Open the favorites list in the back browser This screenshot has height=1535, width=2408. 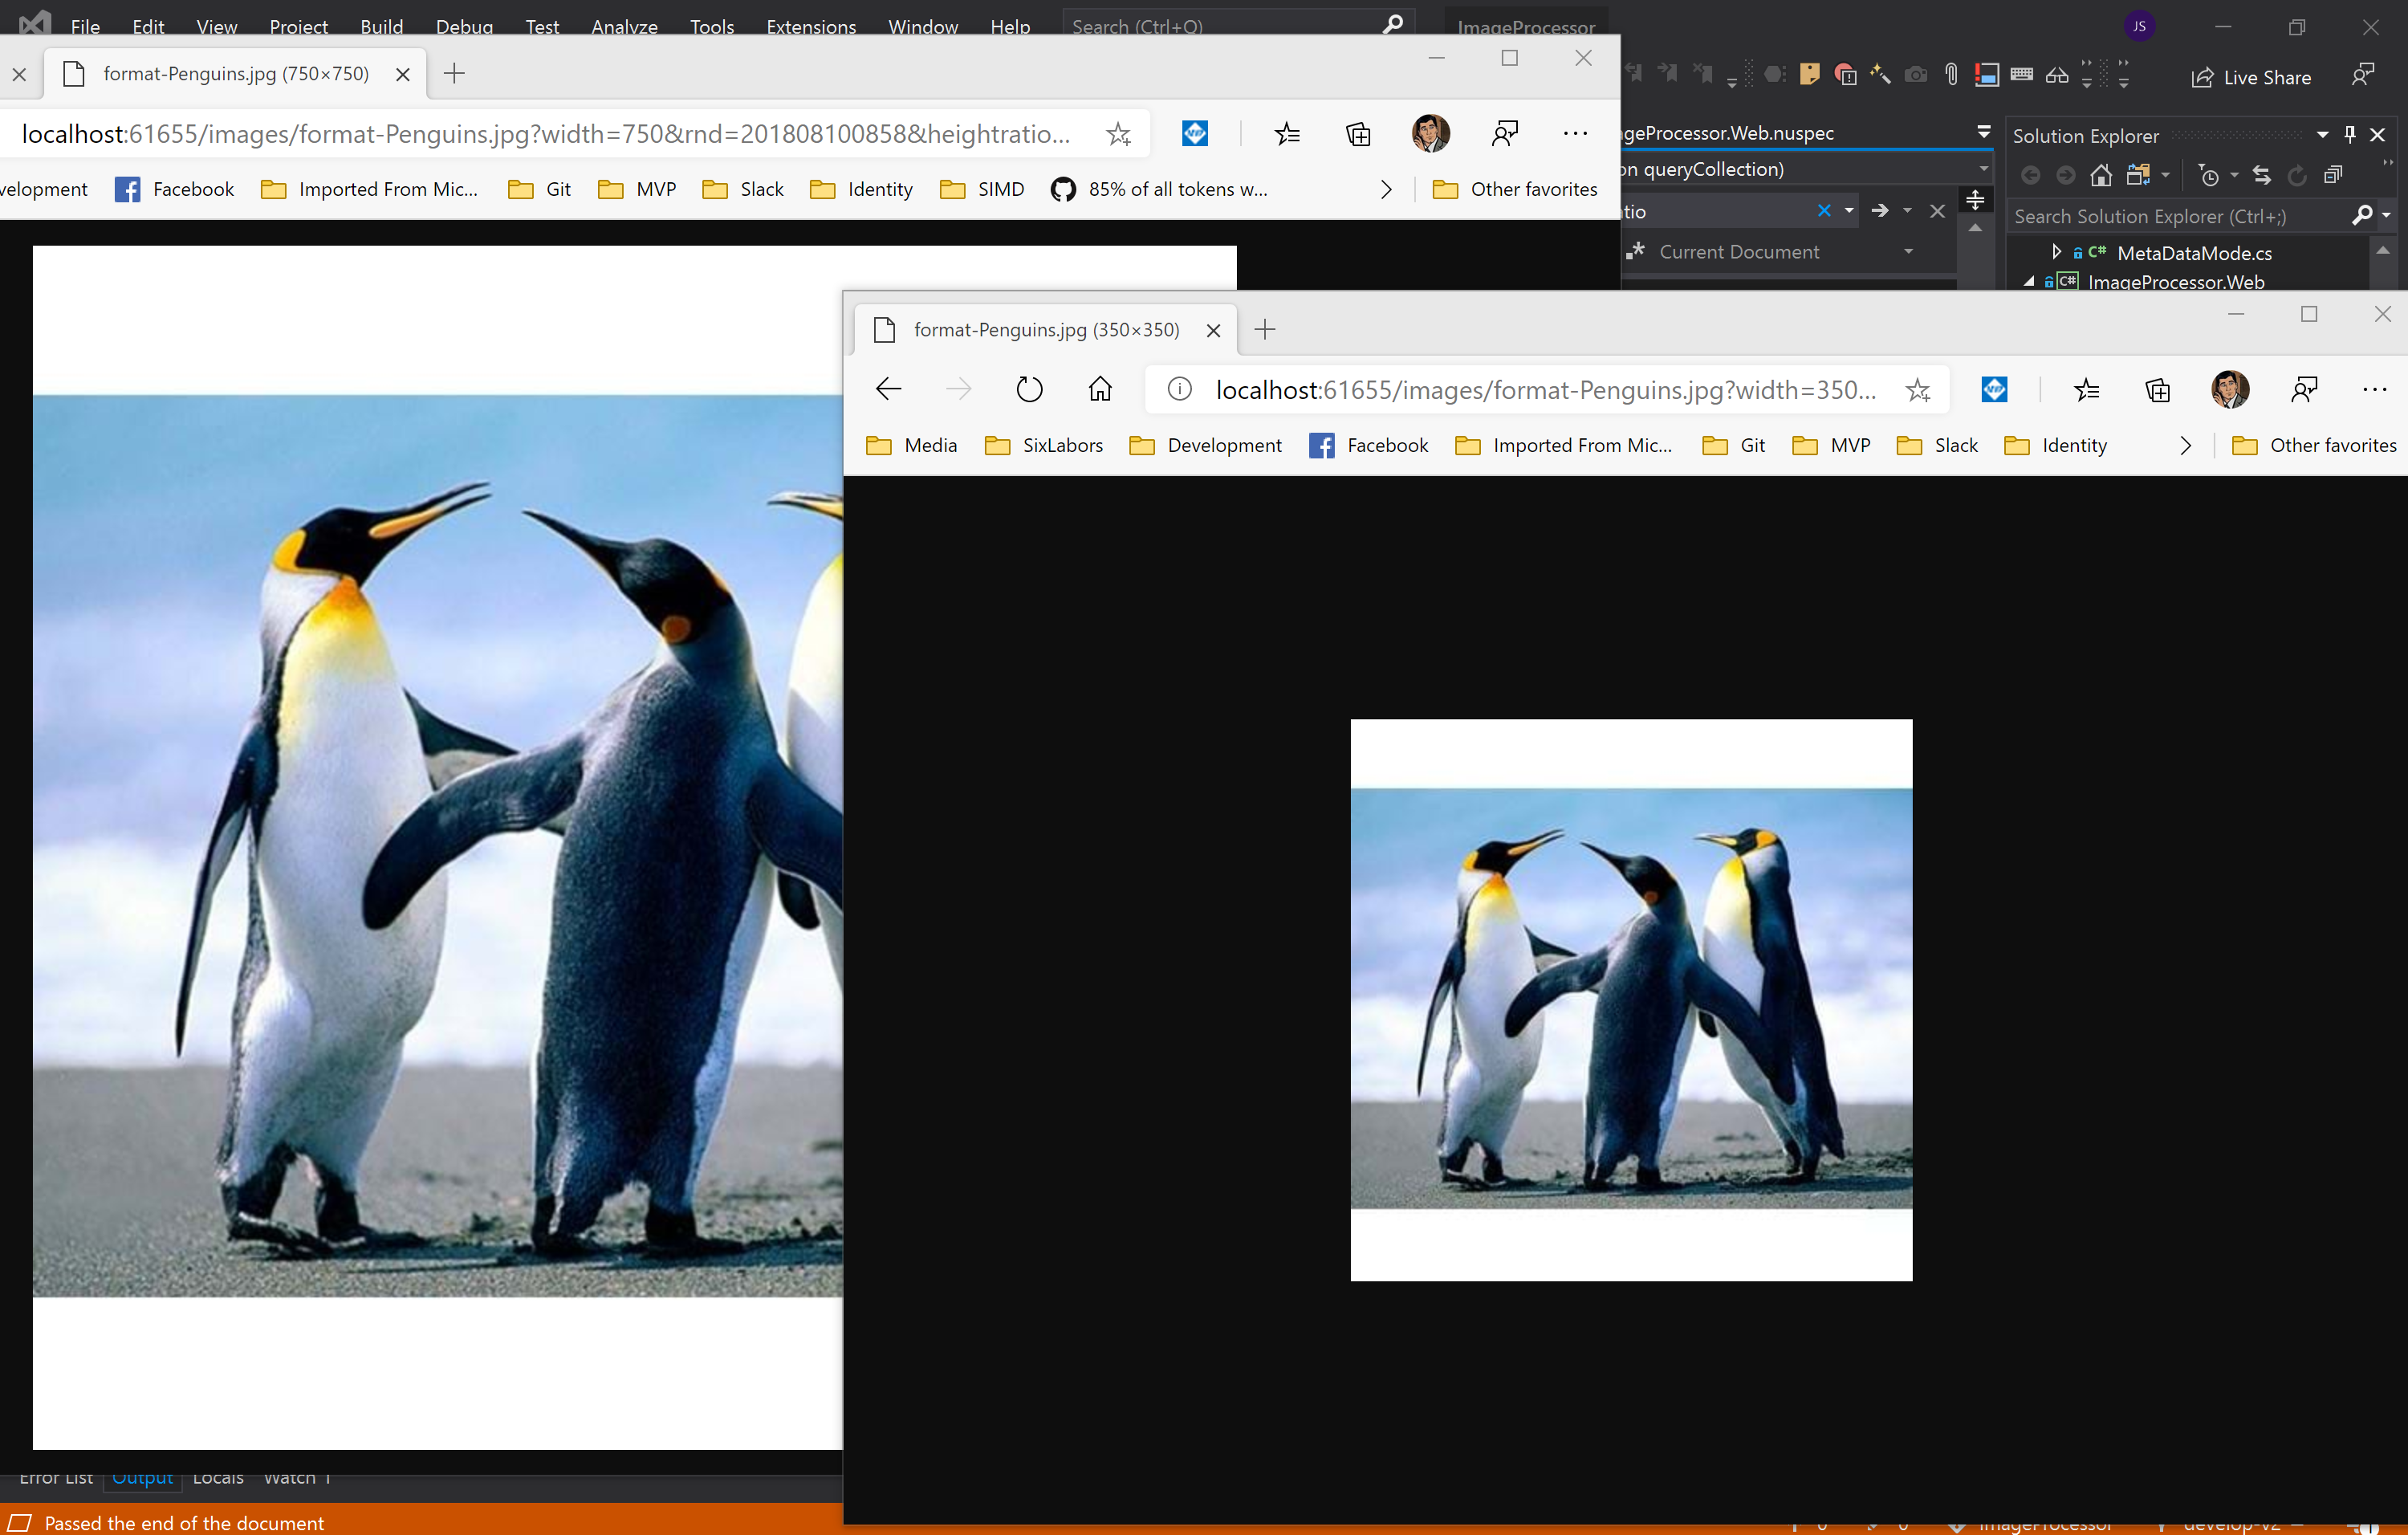click(1287, 134)
